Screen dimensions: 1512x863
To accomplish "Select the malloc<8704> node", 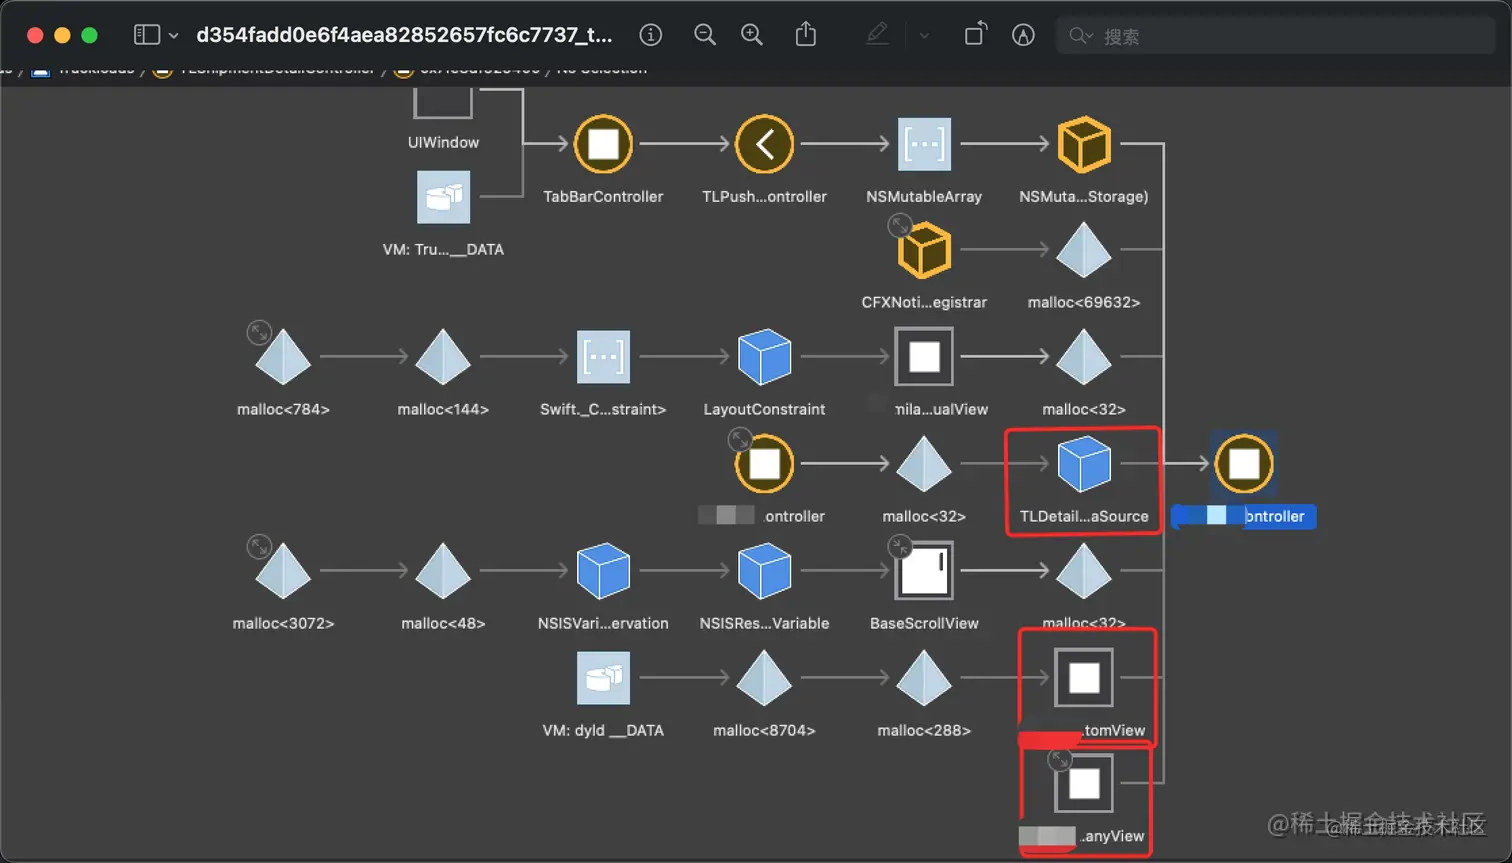I will [x=764, y=678].
